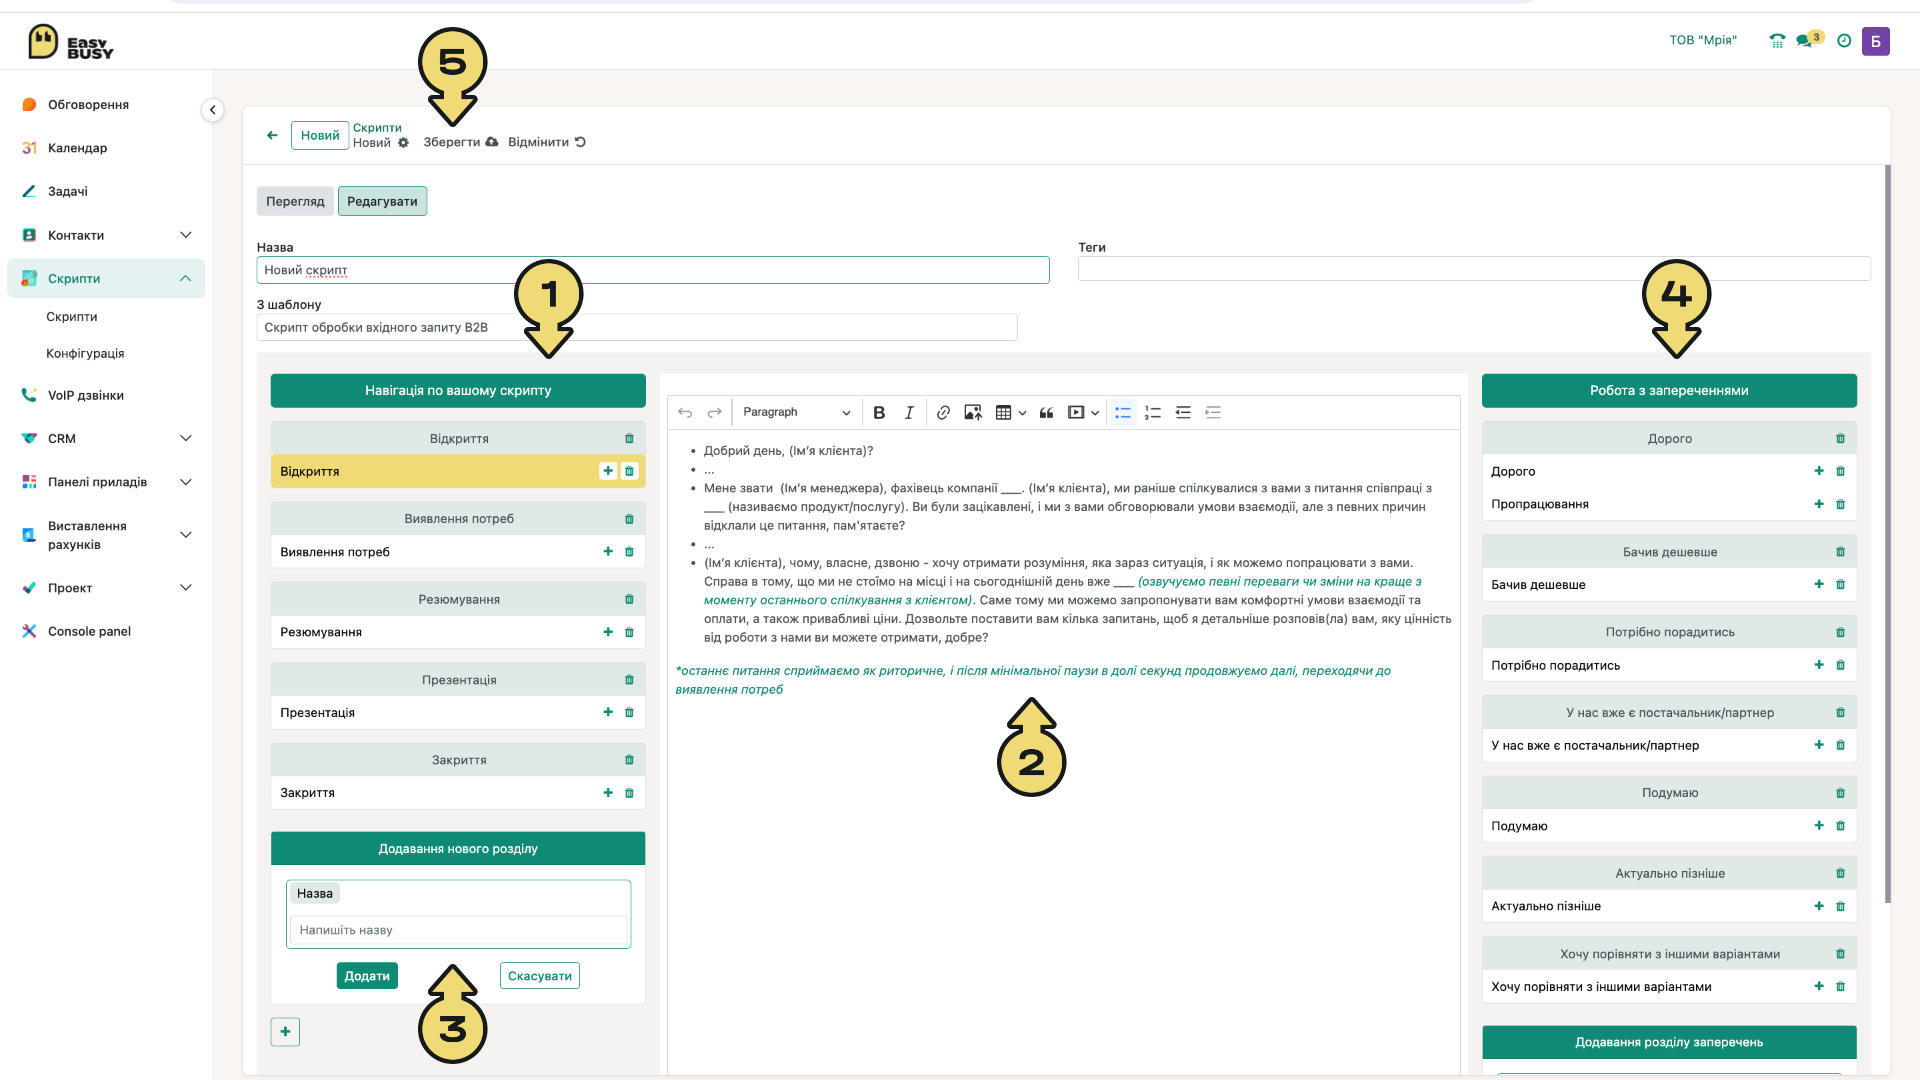This screenshot has width=1920, height=1080.
Task: Increase the indent
Action: pyautogui.click(x=1213, y=412)
